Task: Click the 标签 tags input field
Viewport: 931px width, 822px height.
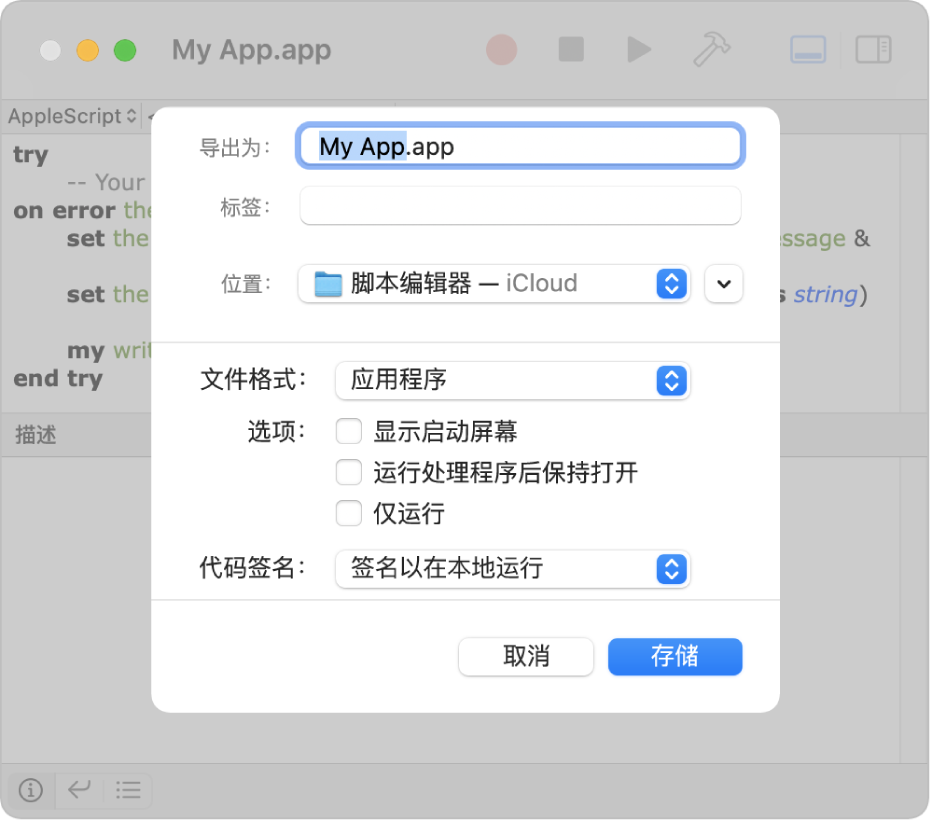Action: (x=519, y=206)
